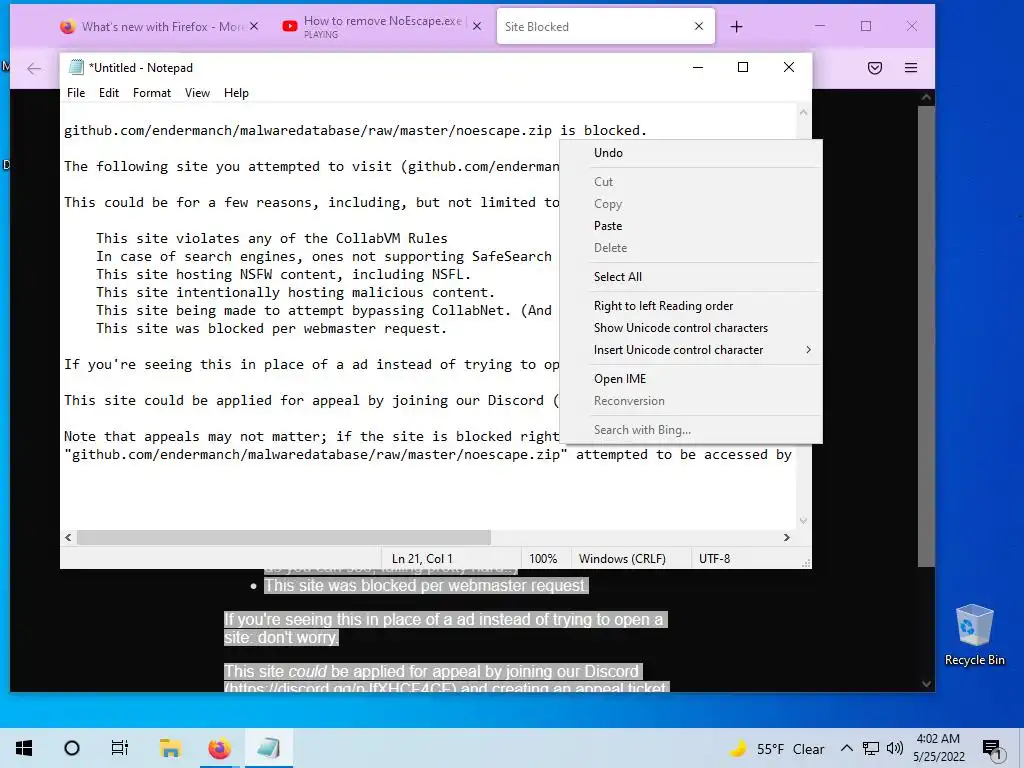Switch to What's new with Firefox tab
Screen dimensions: 1024x768
click(160, 27)
